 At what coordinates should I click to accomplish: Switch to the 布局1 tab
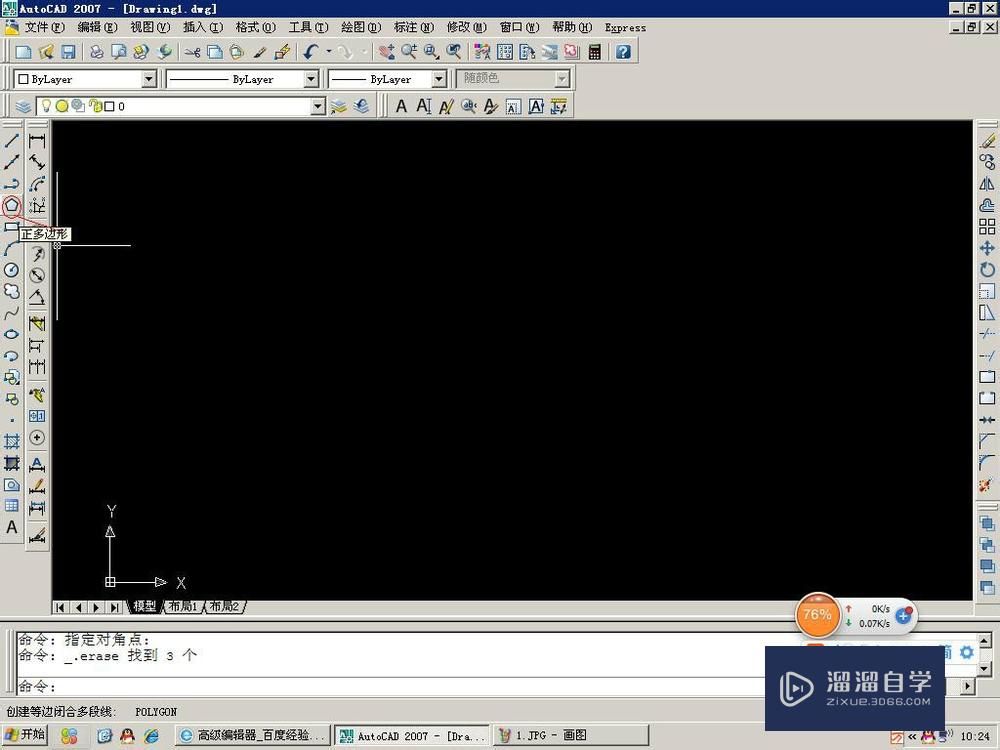184,606
